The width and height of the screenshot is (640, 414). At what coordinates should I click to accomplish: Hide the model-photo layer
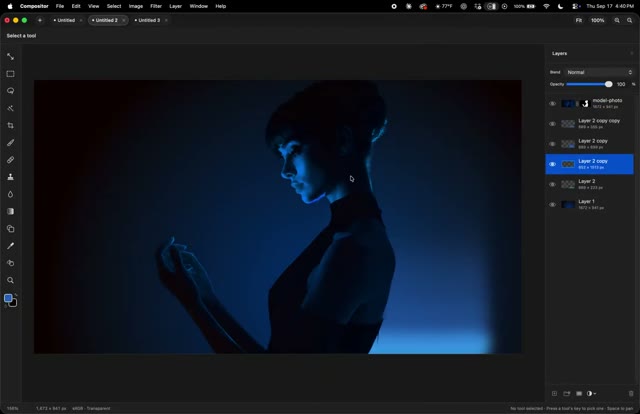(x=552, y=104)
